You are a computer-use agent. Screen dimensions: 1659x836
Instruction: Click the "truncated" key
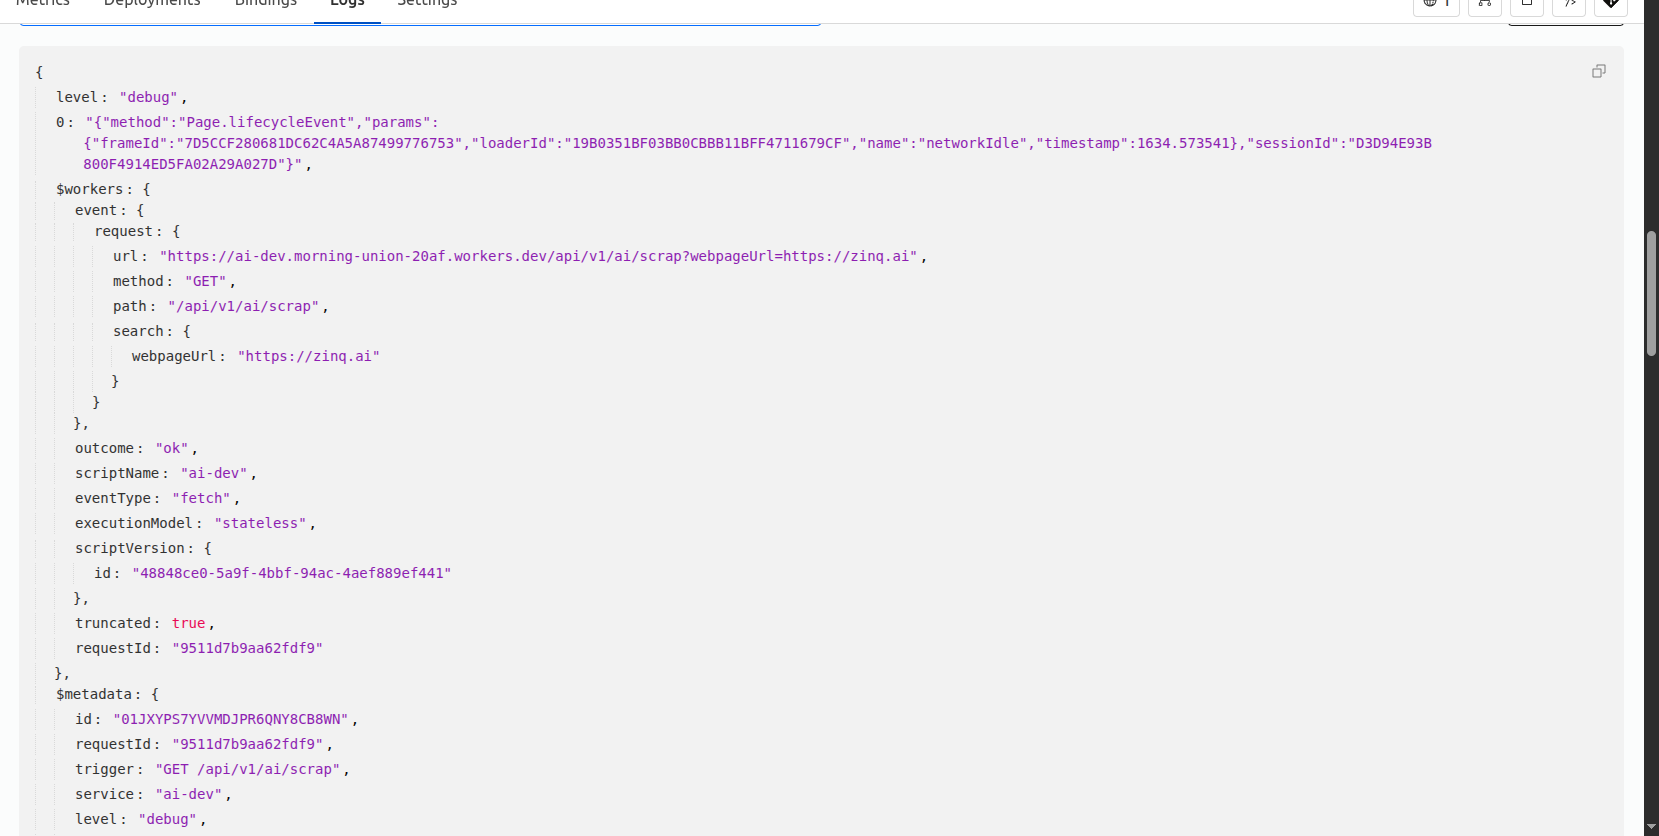tap(113, 623)
